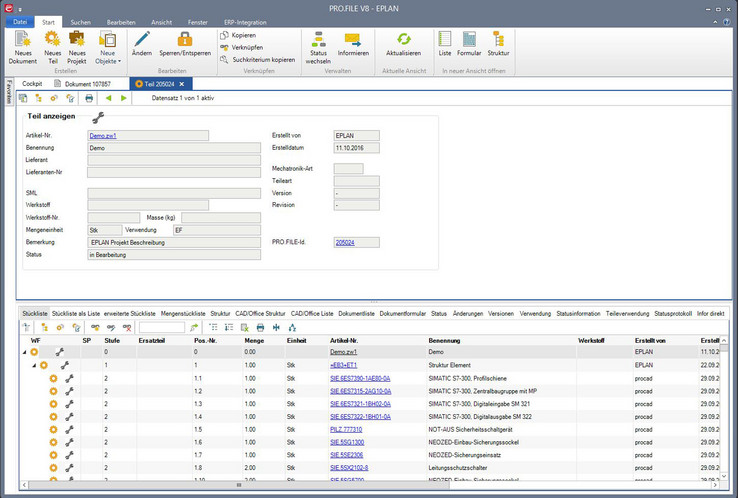Viewport: 738px width, 498px height.
Task: Collapse the =EB3+ET1 structure node
Action: [35, 366]
